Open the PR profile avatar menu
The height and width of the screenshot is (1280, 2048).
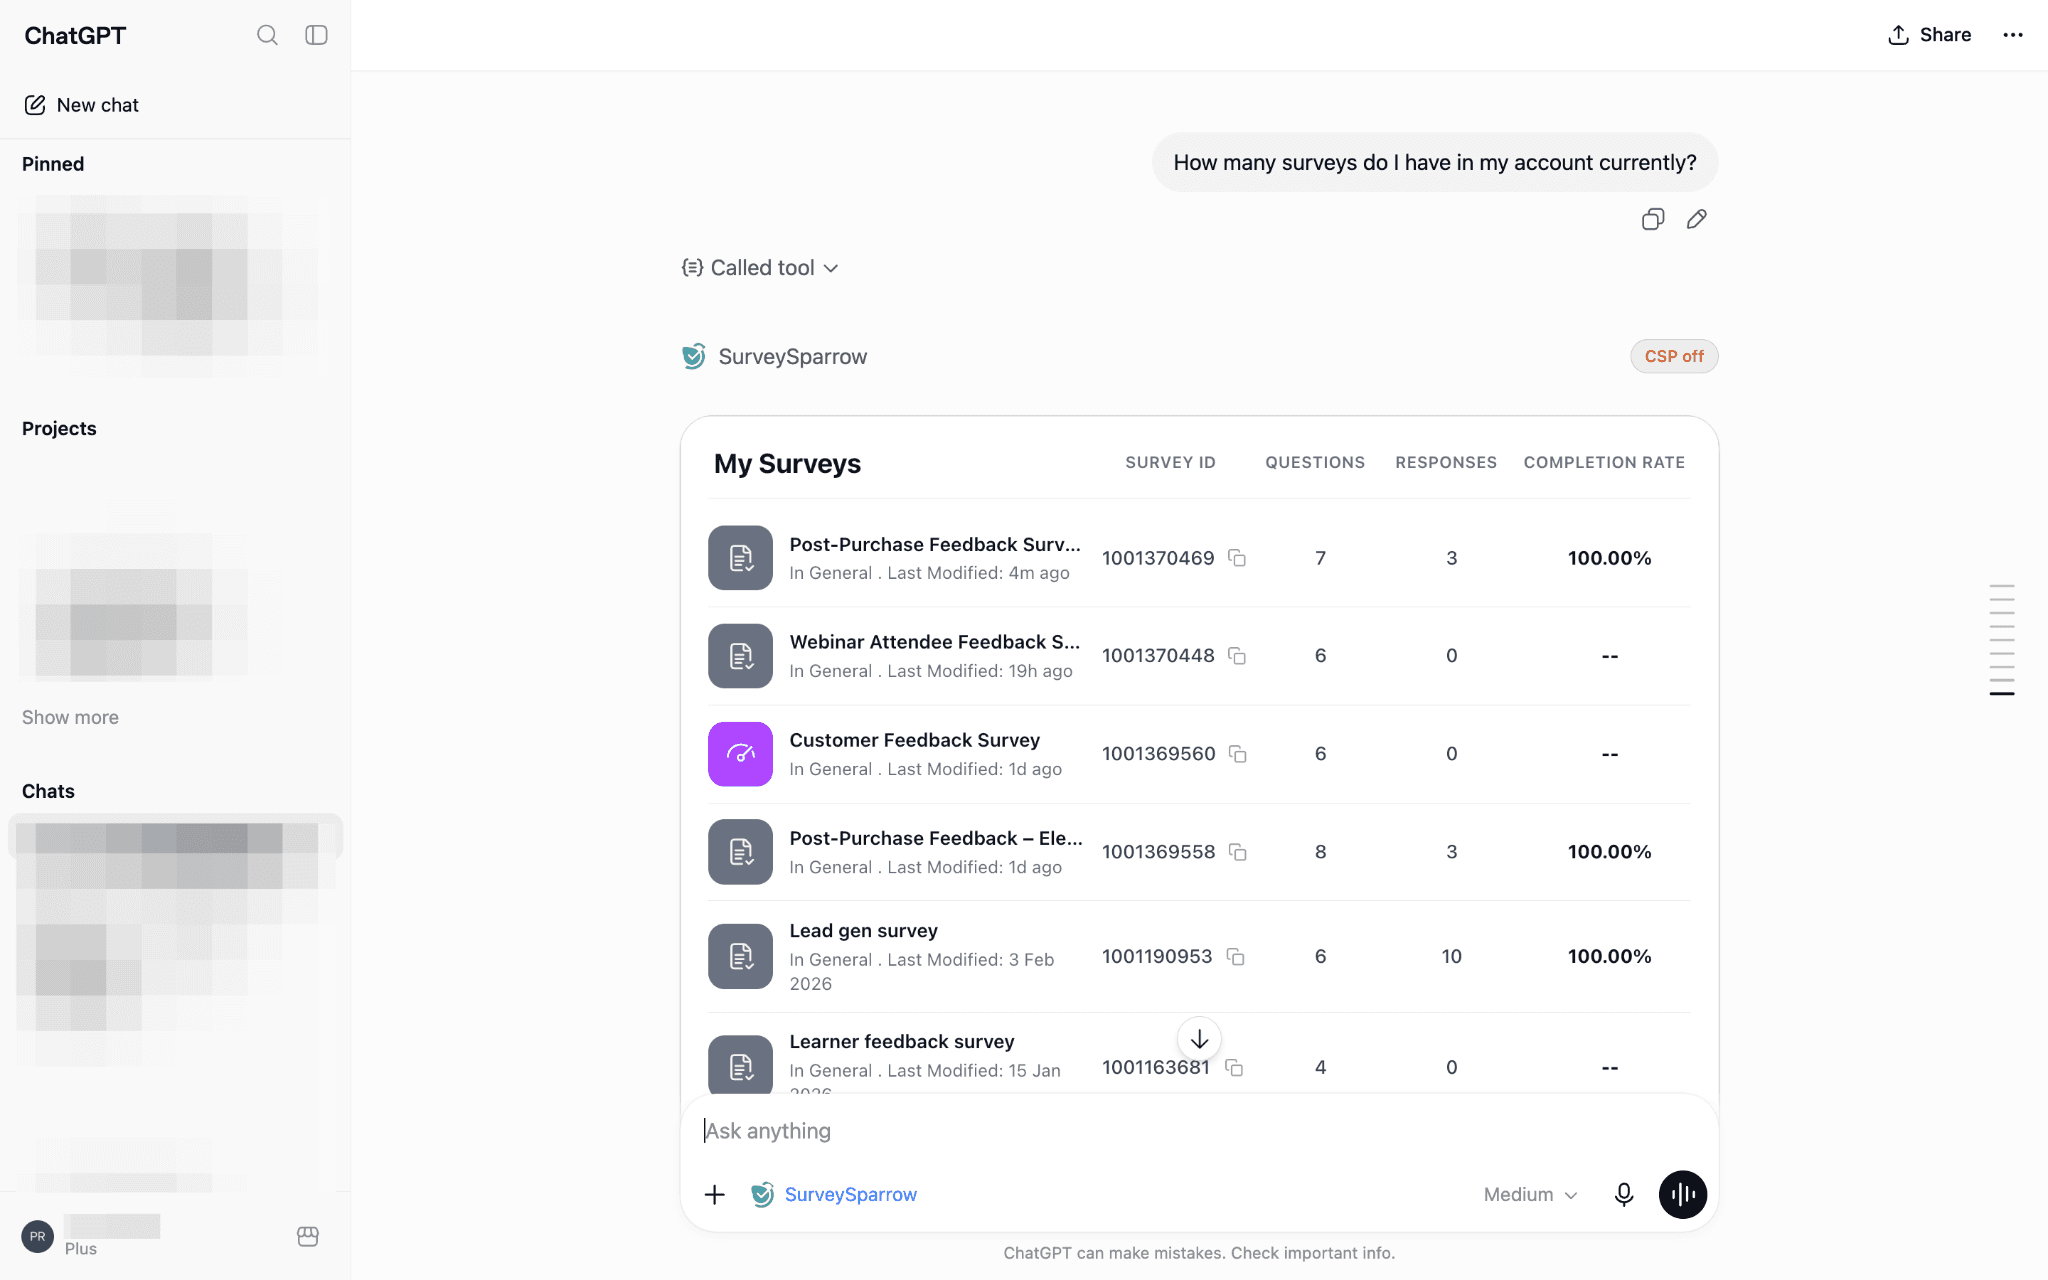[x=38, y=1236]
